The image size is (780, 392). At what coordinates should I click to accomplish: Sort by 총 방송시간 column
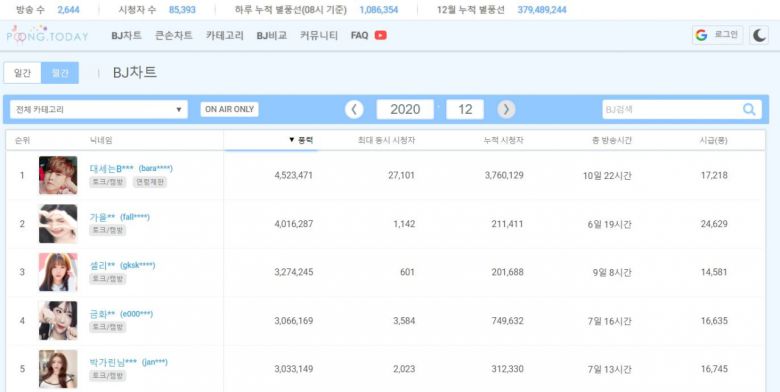(x=611, y=140)
